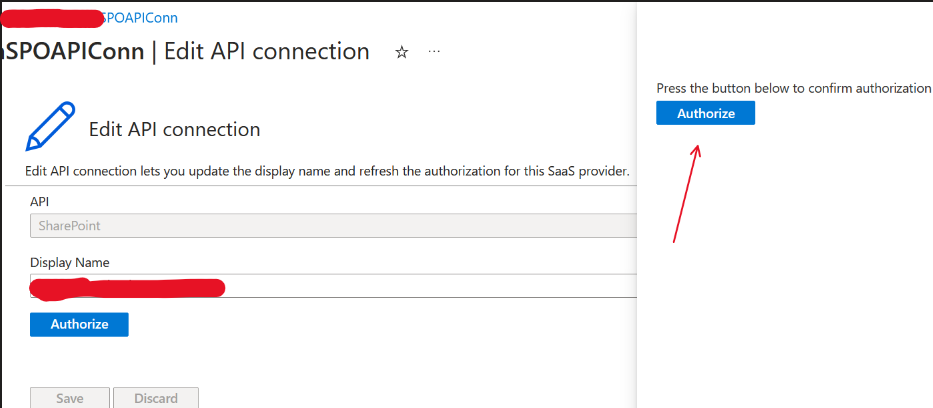Click the Discard button
The width and height of the screenshot is (933, 408).
[x=156, y=398]
